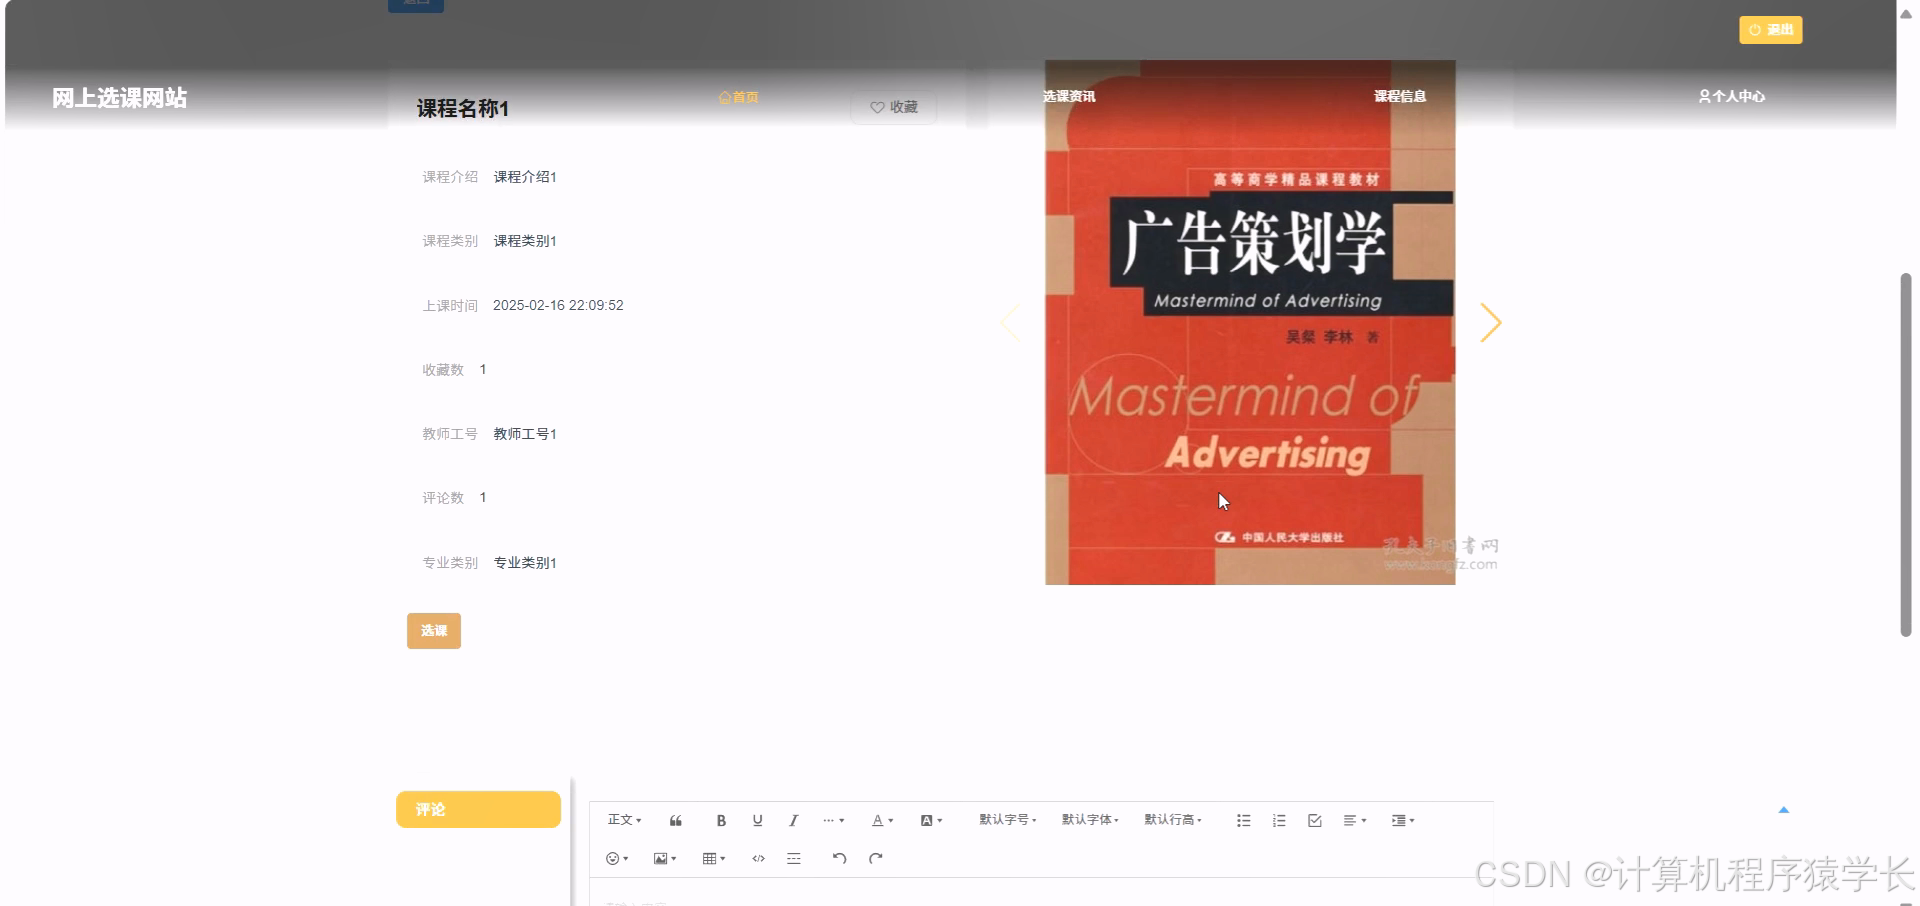Insert a code block using the </> icon
This screenshot has height=906, width=1920.
click(x=758, y=858)
